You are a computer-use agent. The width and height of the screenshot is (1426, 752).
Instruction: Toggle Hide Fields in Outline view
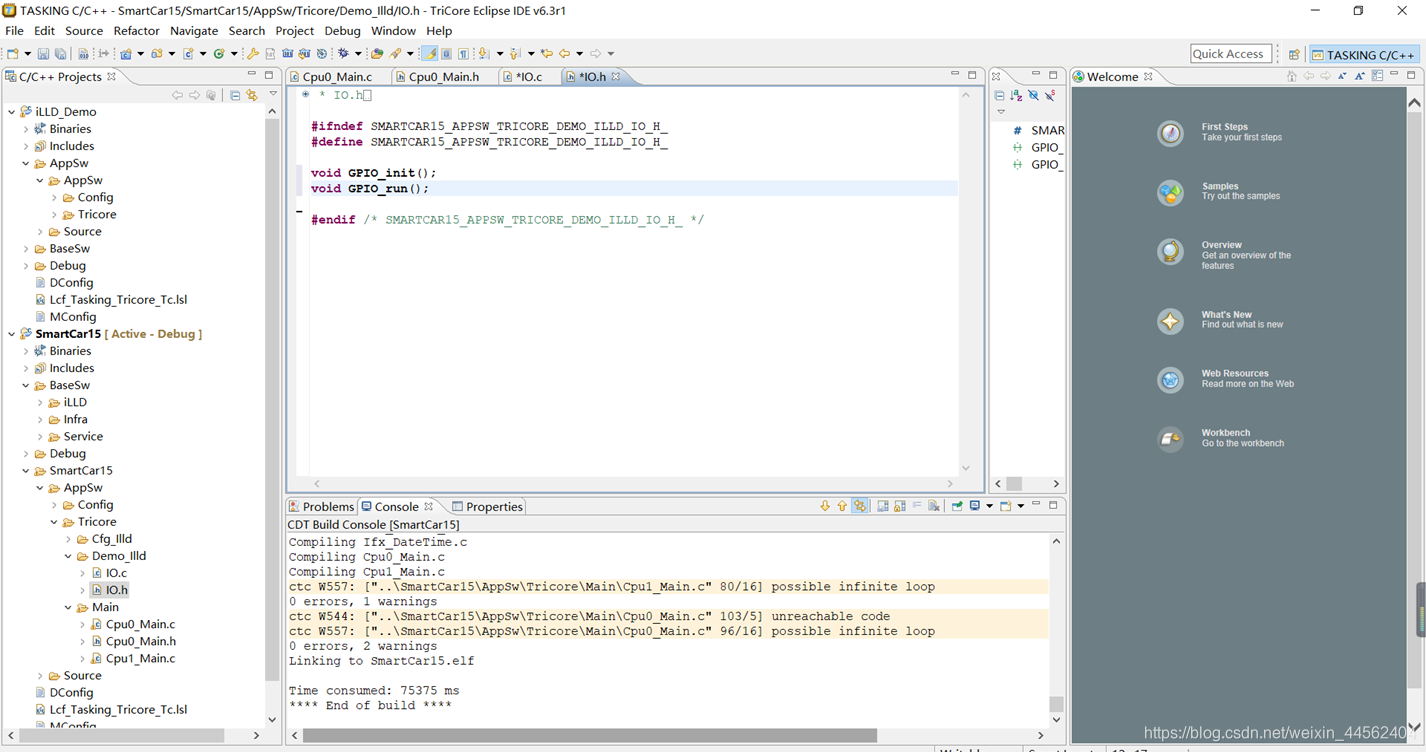tap(1033, 96)
